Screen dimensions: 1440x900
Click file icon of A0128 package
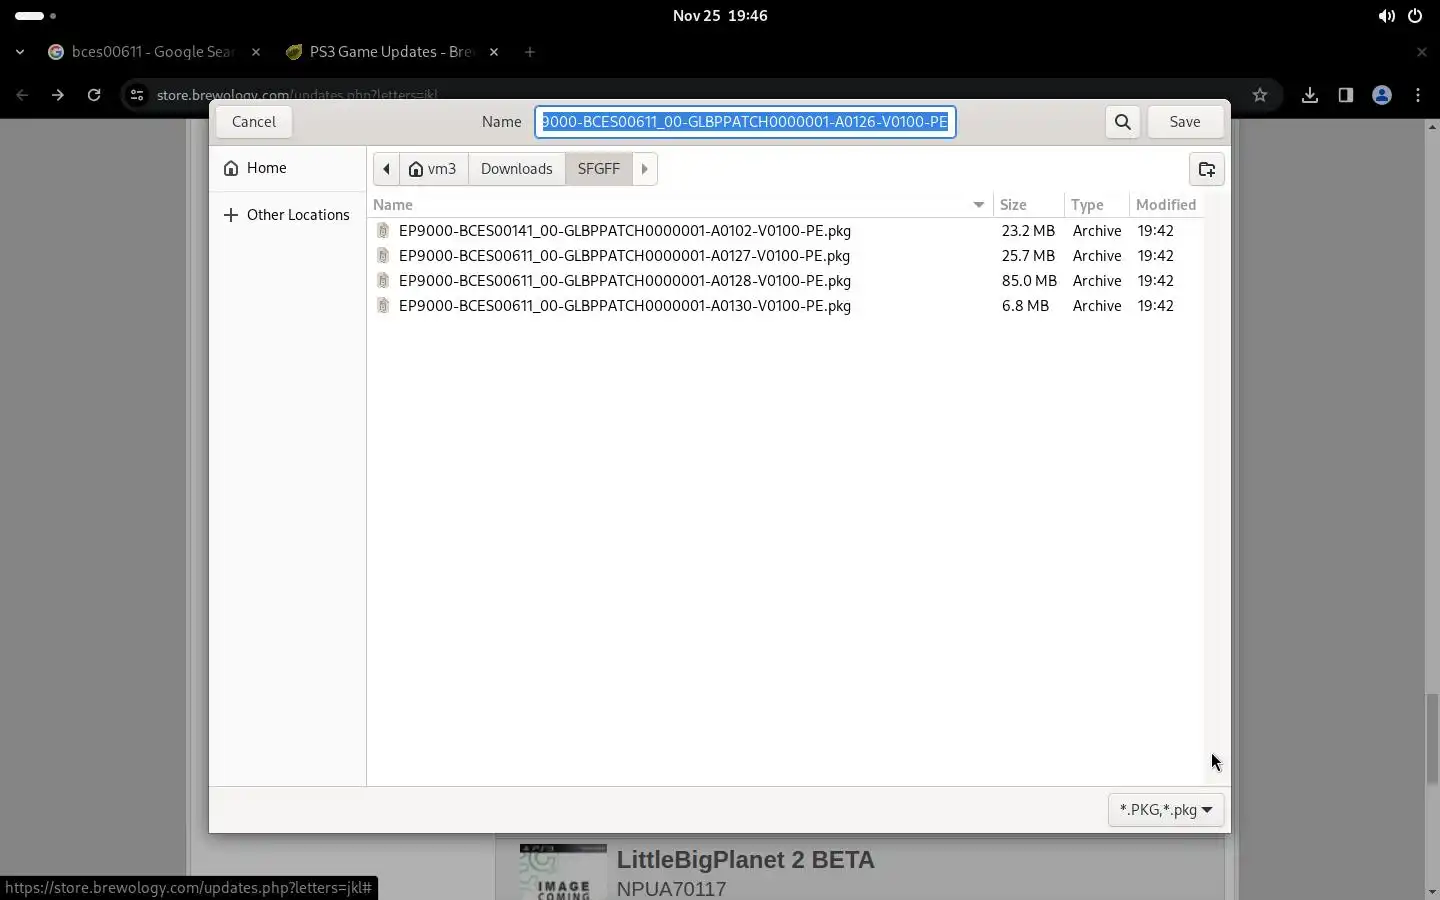tap(383, 281)
